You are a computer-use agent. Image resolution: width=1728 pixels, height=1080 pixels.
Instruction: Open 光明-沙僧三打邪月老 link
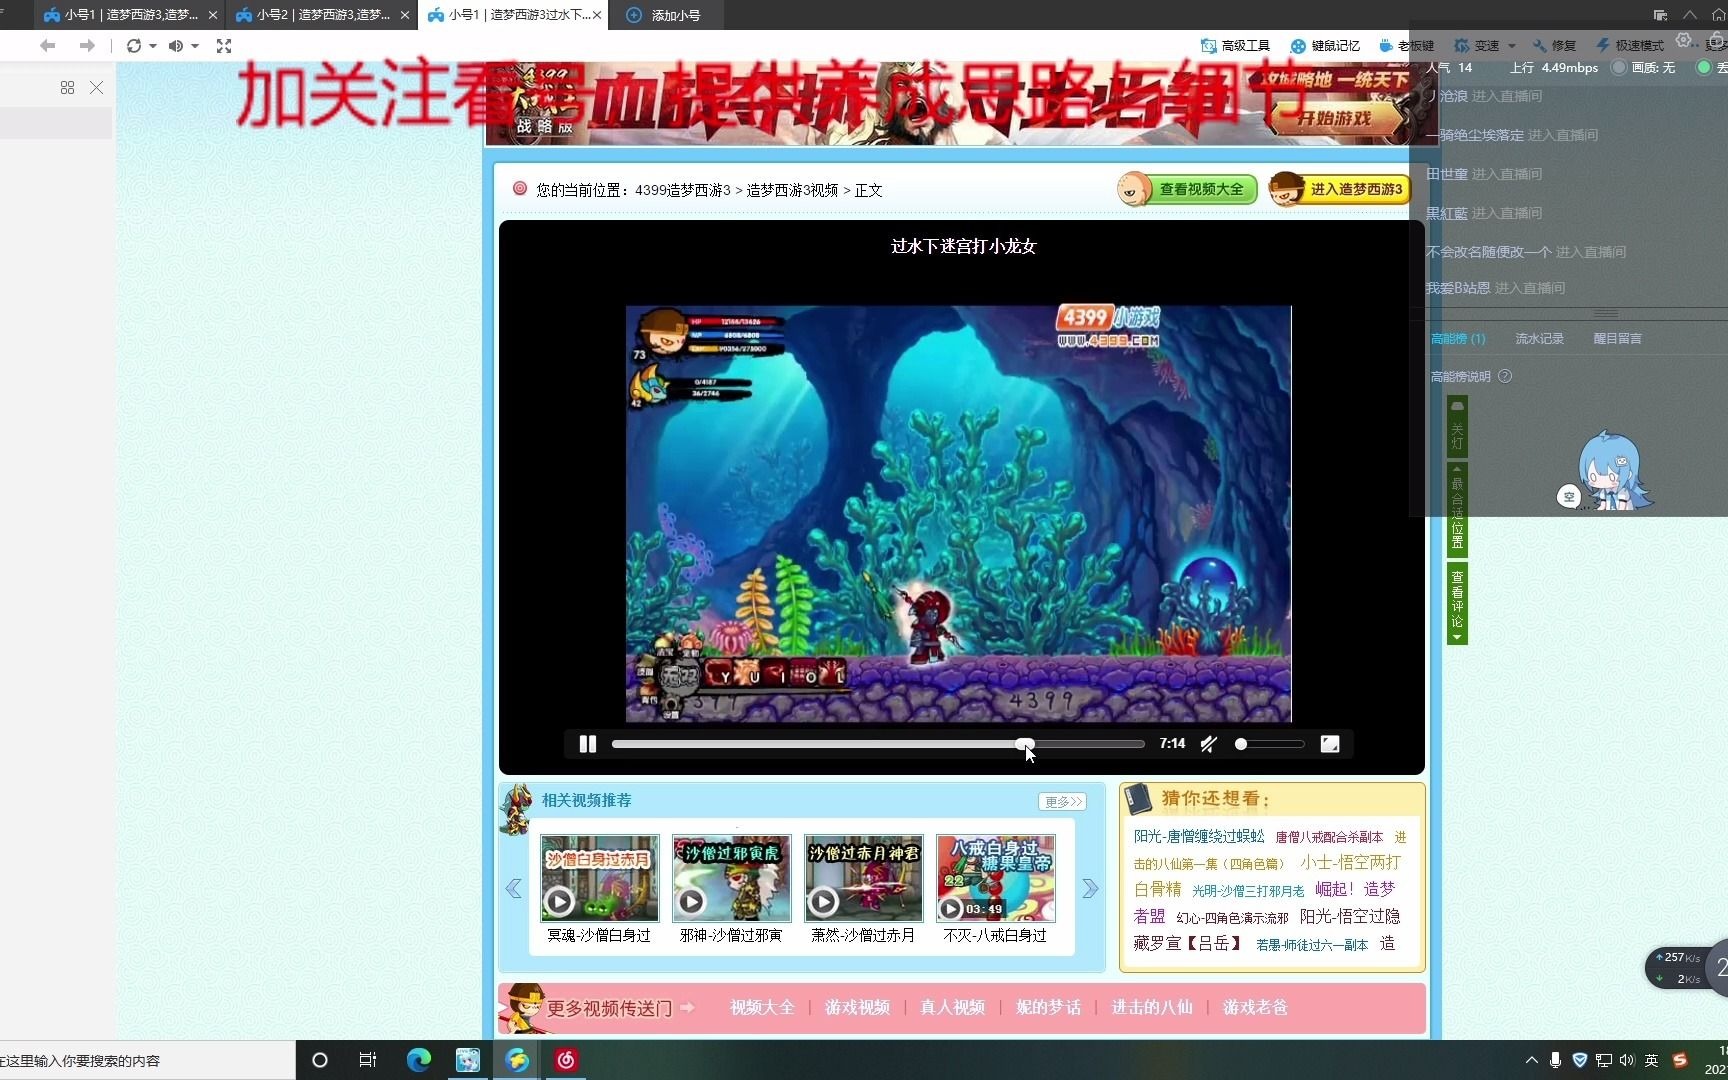click(1248, 891)
